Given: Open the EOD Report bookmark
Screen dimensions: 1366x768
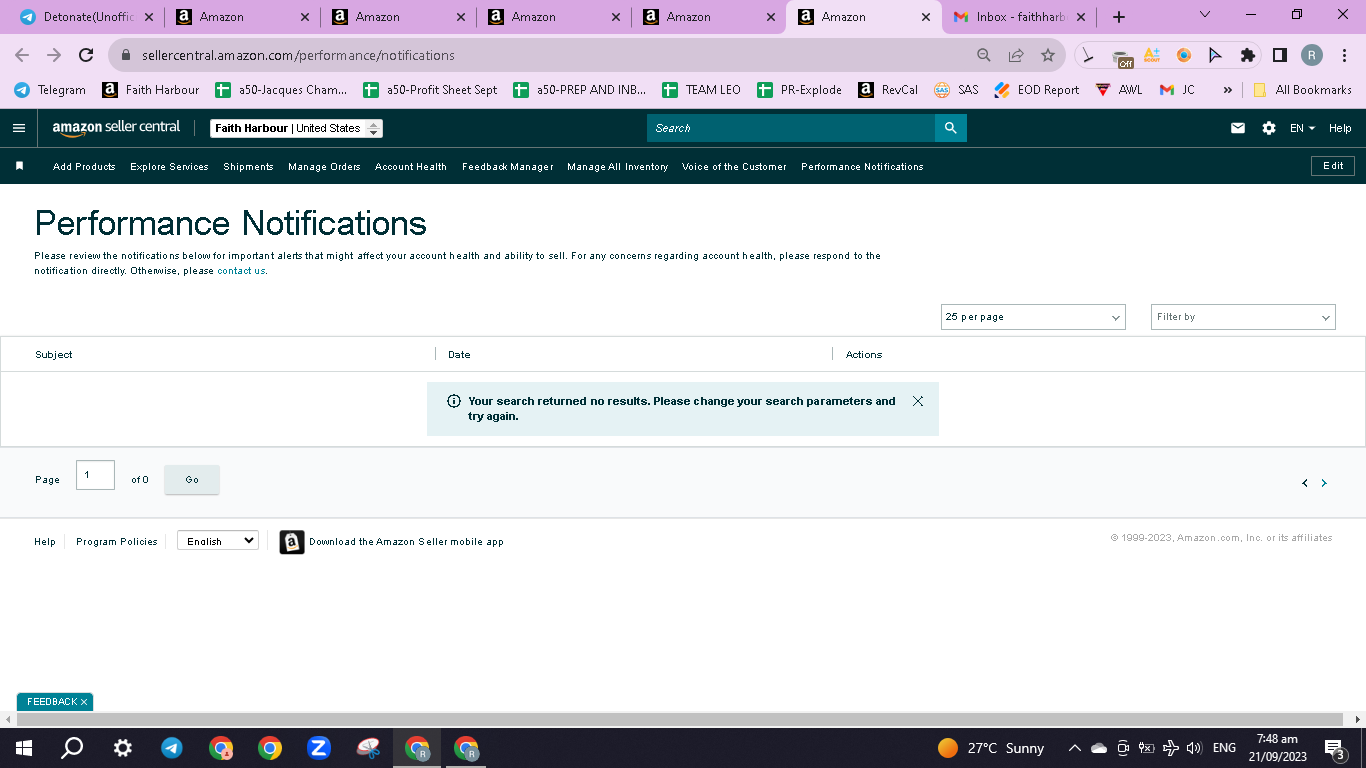Looking at the screenshot, I should pyautogui.click(x=1037, y=90).
